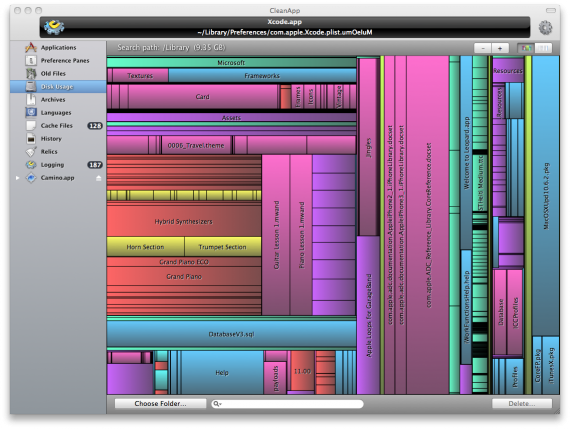Viewport: 570px width, 429px height.
Task: Select History sidebar icon
Action: coord(31,139)
